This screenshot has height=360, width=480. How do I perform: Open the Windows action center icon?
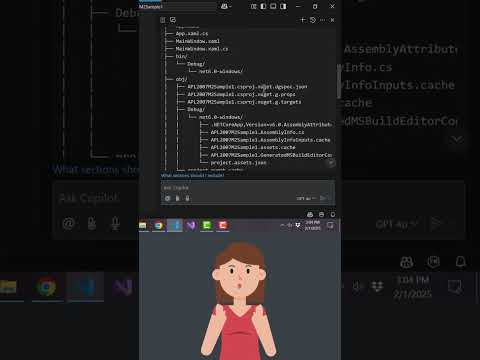click(330, 226)
